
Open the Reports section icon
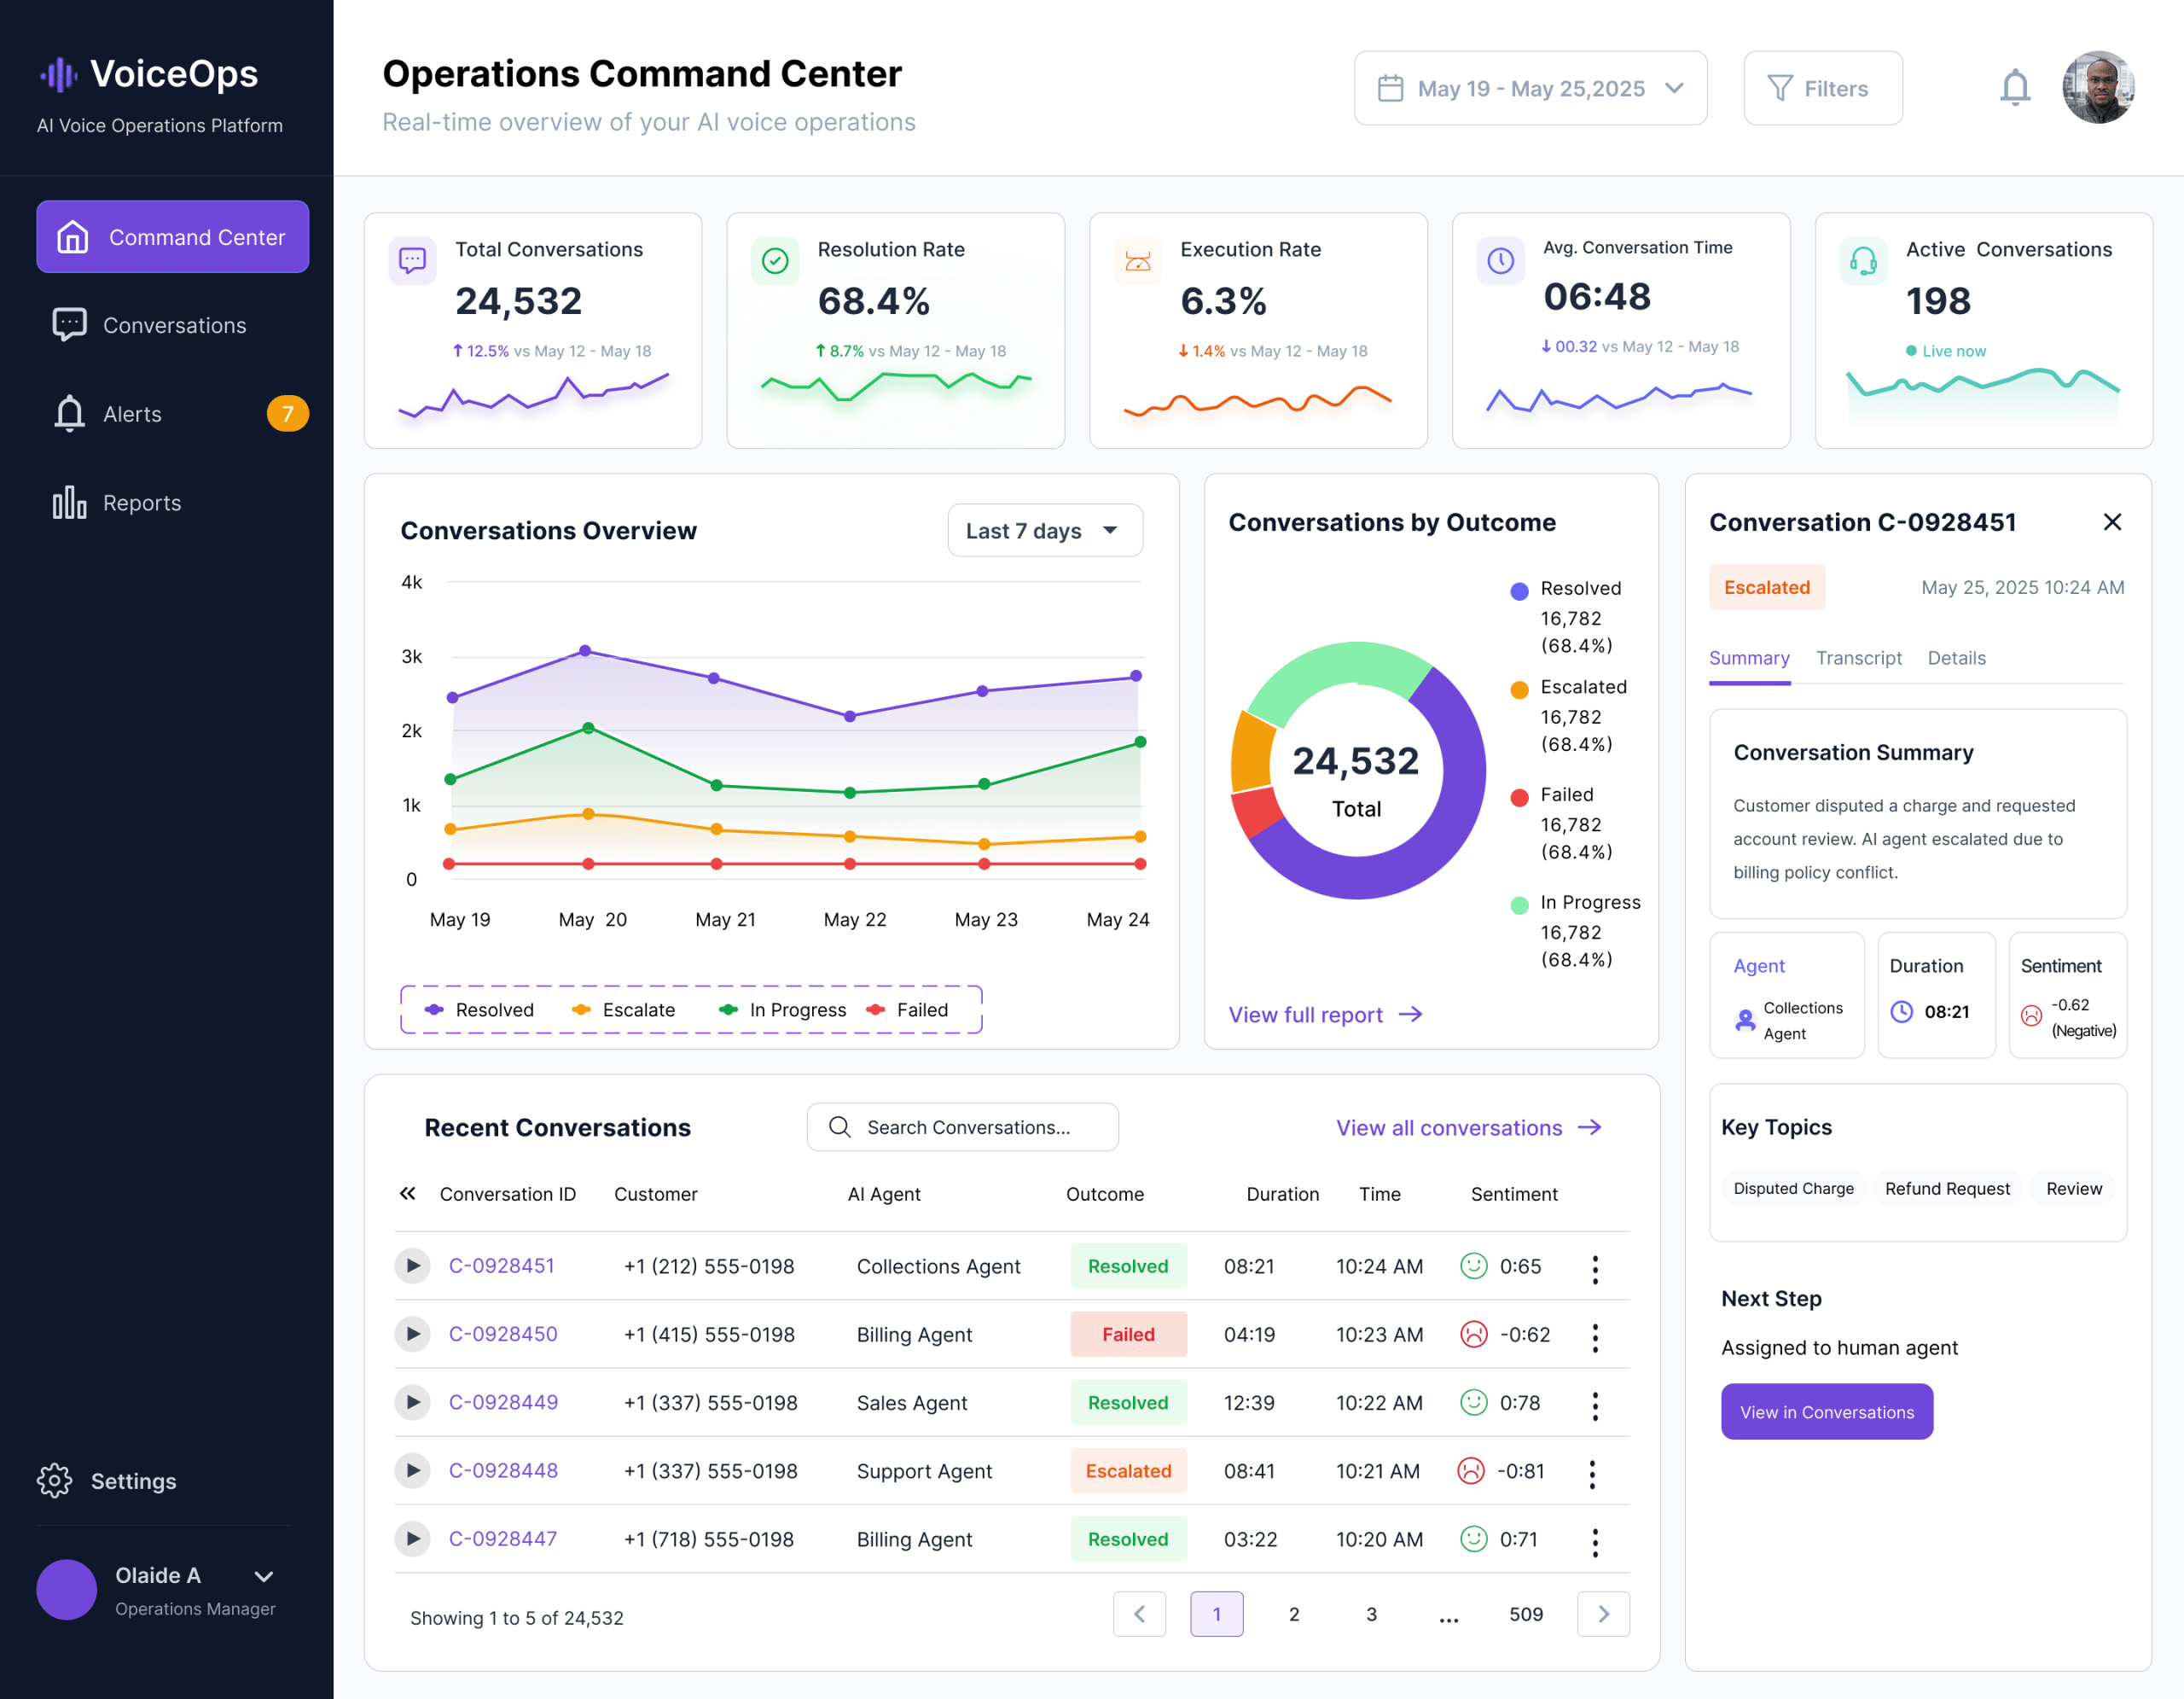[x=69, y=502]
